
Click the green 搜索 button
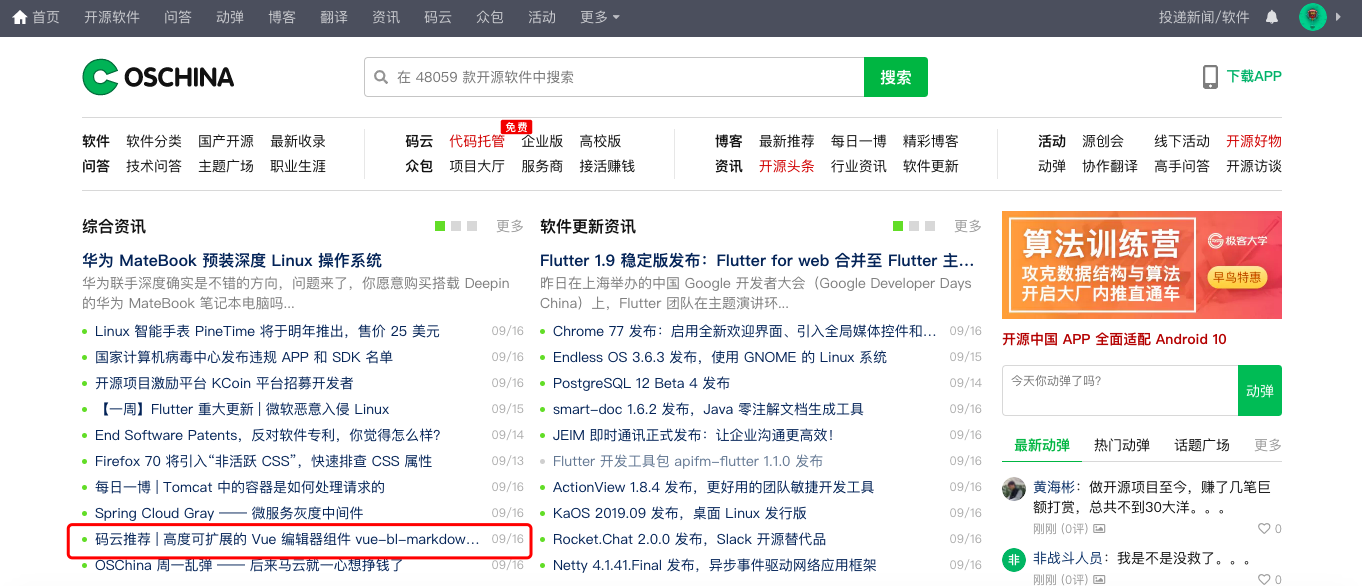click(896, 77)
